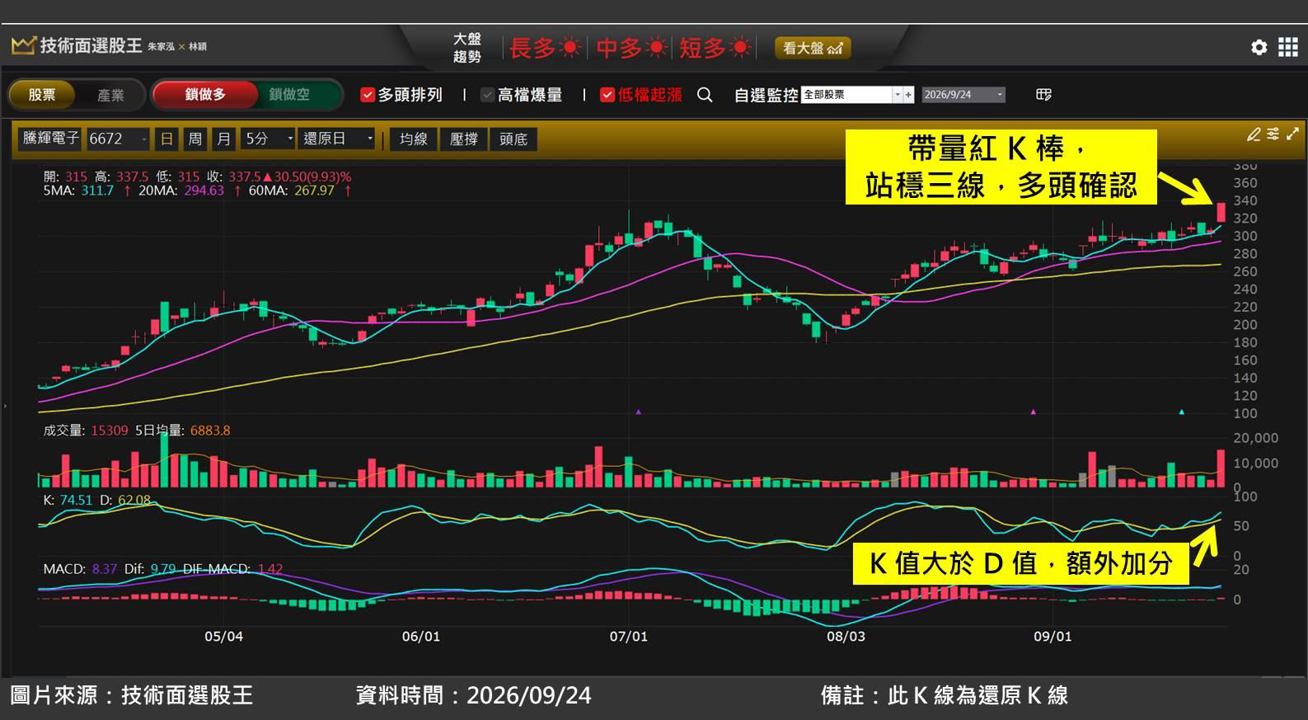
Task: Click the 自選監控 label
Action: point(765,95)
